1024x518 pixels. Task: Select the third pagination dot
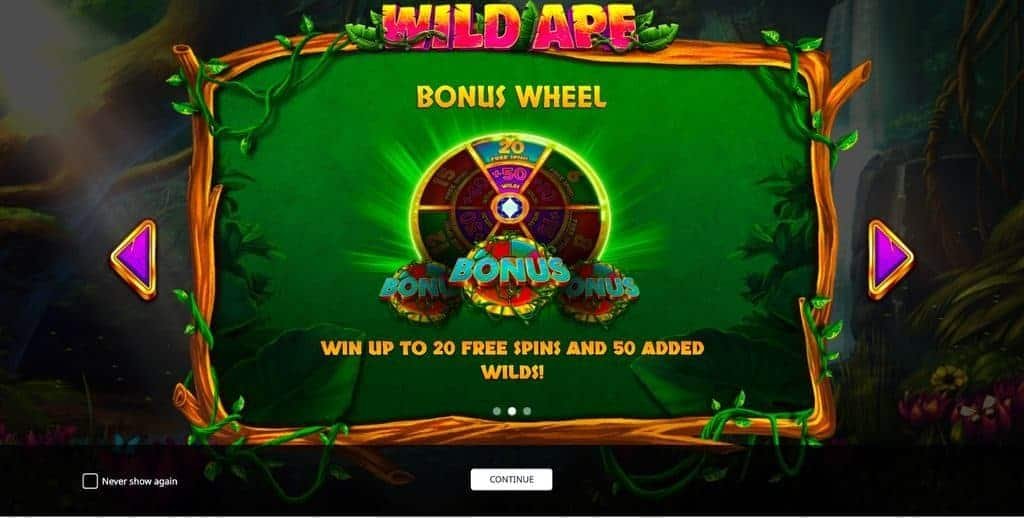coord(527,411)
